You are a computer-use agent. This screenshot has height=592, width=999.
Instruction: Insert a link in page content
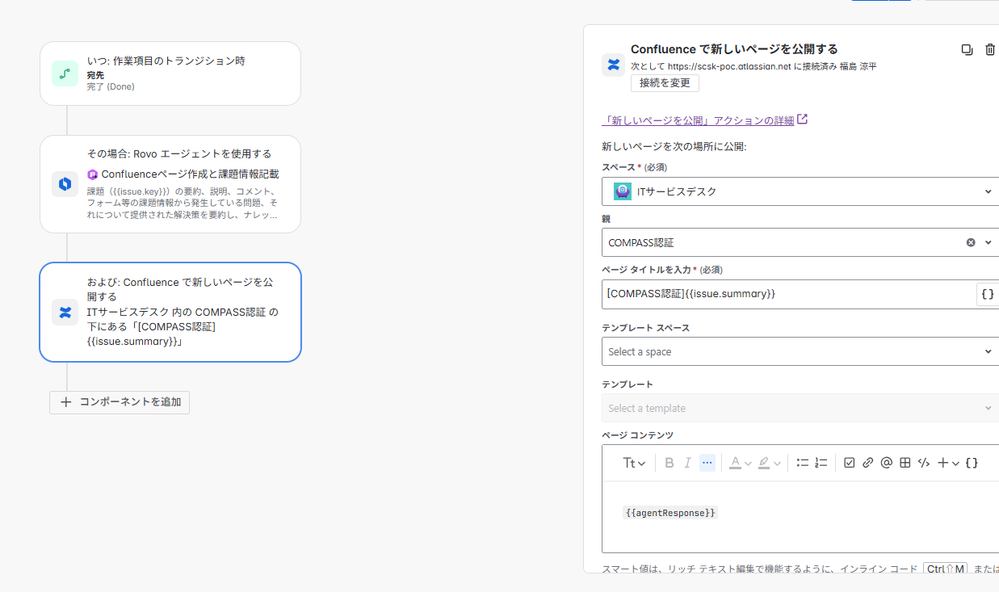pos(868,463)
